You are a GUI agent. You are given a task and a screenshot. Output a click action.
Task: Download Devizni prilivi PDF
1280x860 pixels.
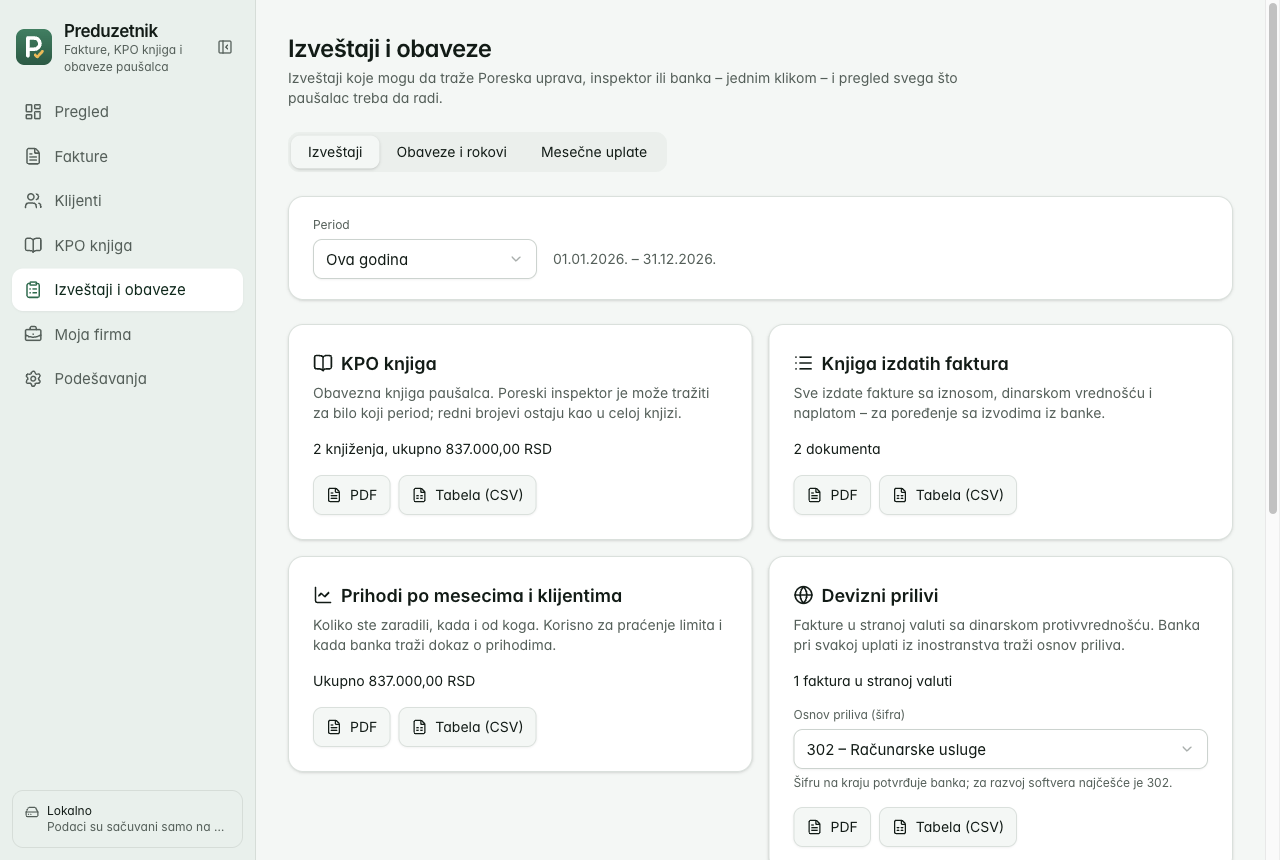pyautogui.click(x=832, y=827)
